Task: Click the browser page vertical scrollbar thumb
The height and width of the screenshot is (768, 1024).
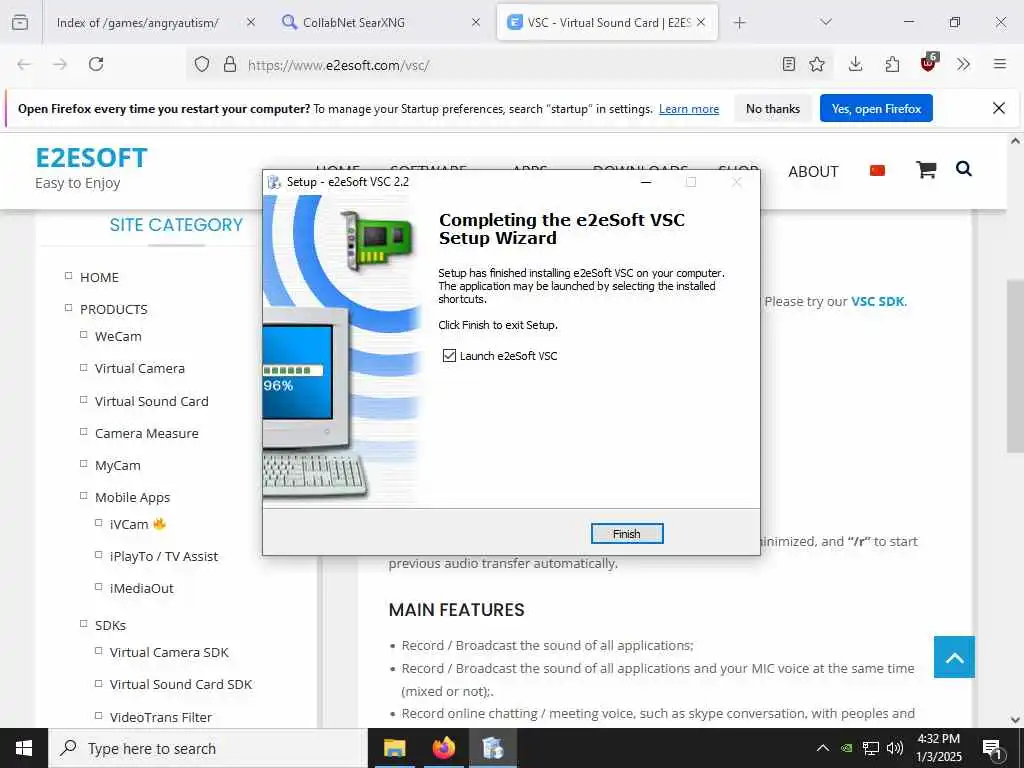Action: coord(1015,366)
